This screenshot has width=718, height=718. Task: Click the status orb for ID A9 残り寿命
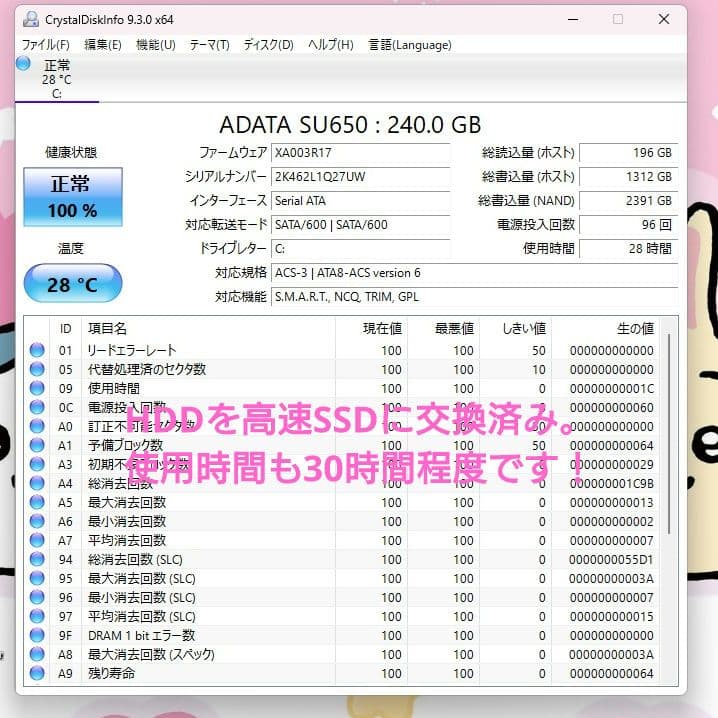point(37,673)
